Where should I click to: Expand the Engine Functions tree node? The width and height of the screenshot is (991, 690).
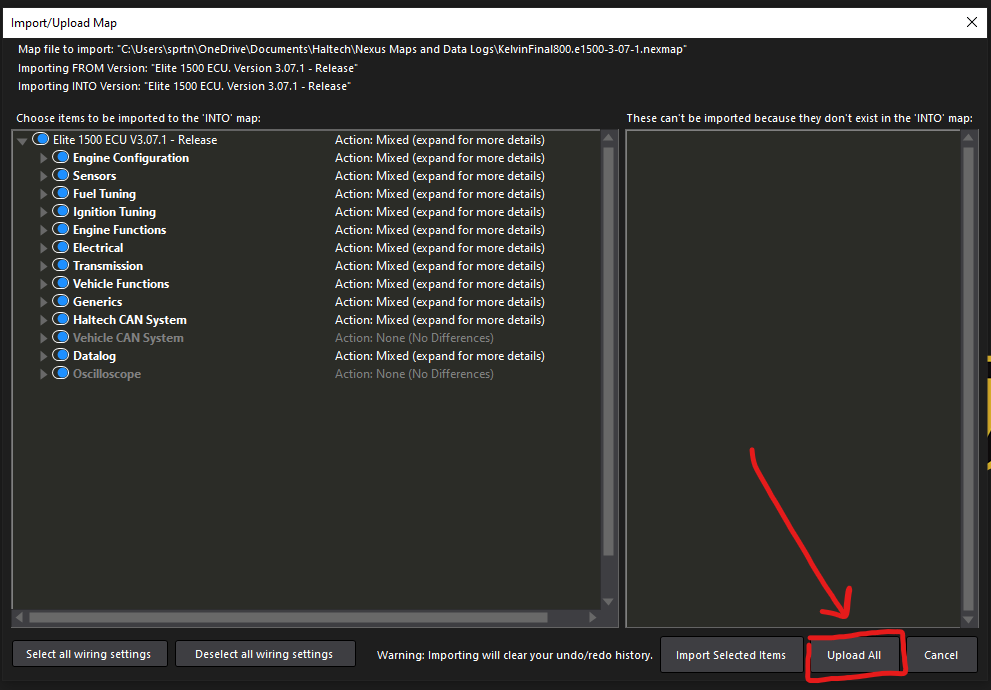coord(43,230)
